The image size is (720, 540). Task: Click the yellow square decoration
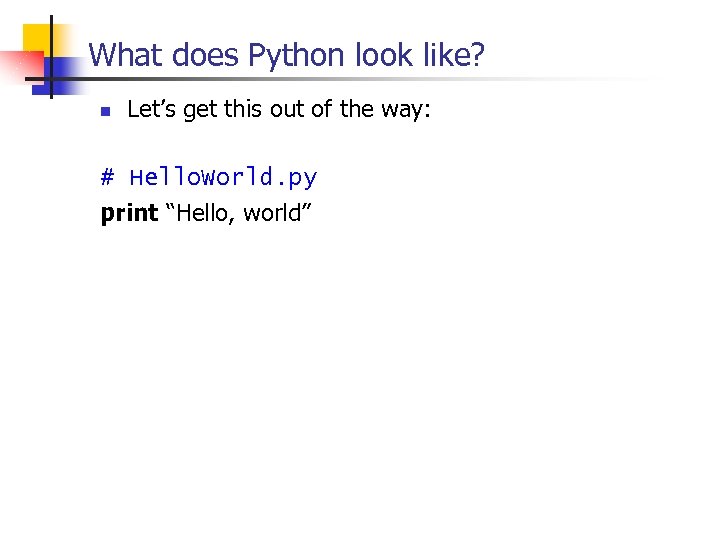37,38
